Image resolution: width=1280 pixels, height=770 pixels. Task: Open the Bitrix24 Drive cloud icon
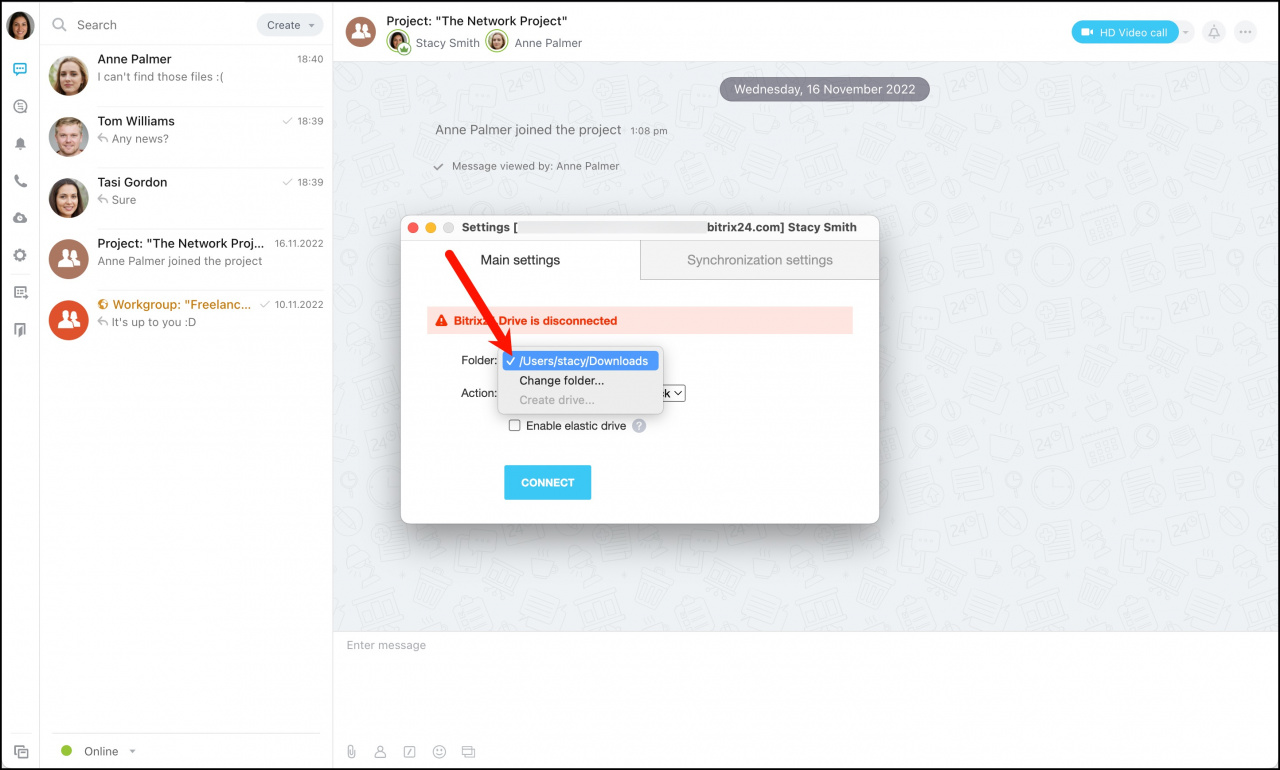coord(20,218)
